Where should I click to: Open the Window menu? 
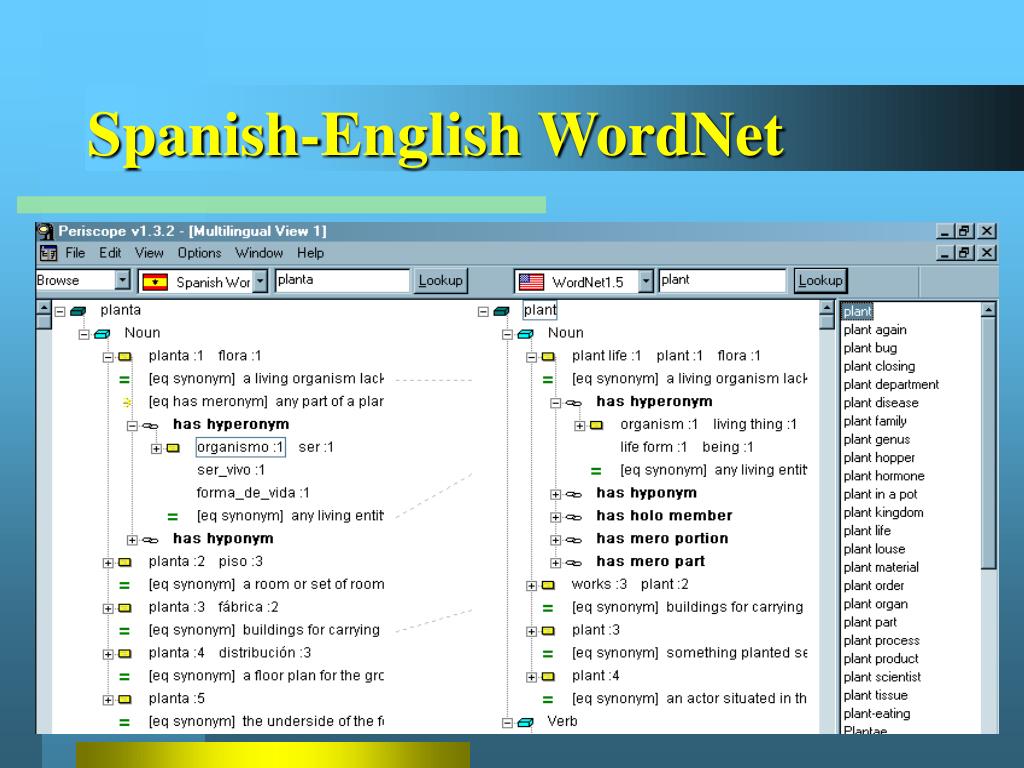point(259,253)
